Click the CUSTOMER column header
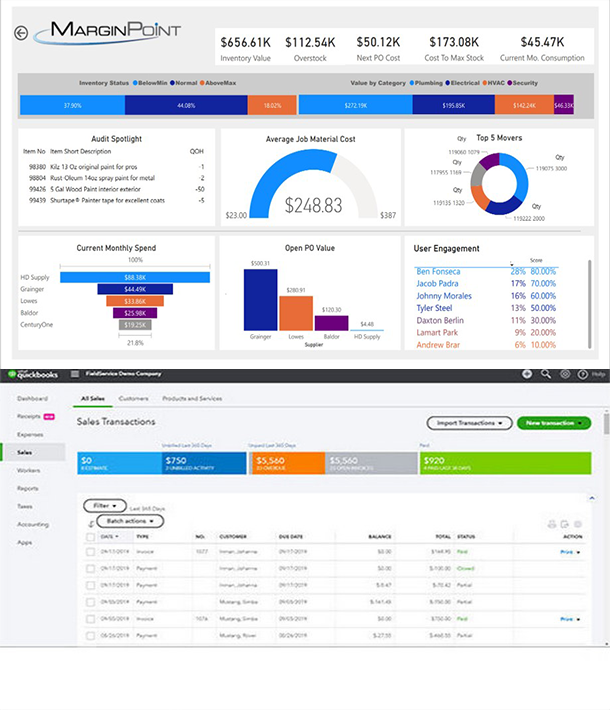Image resolution: width=610 pixels, height=710 pixels. 233,537
